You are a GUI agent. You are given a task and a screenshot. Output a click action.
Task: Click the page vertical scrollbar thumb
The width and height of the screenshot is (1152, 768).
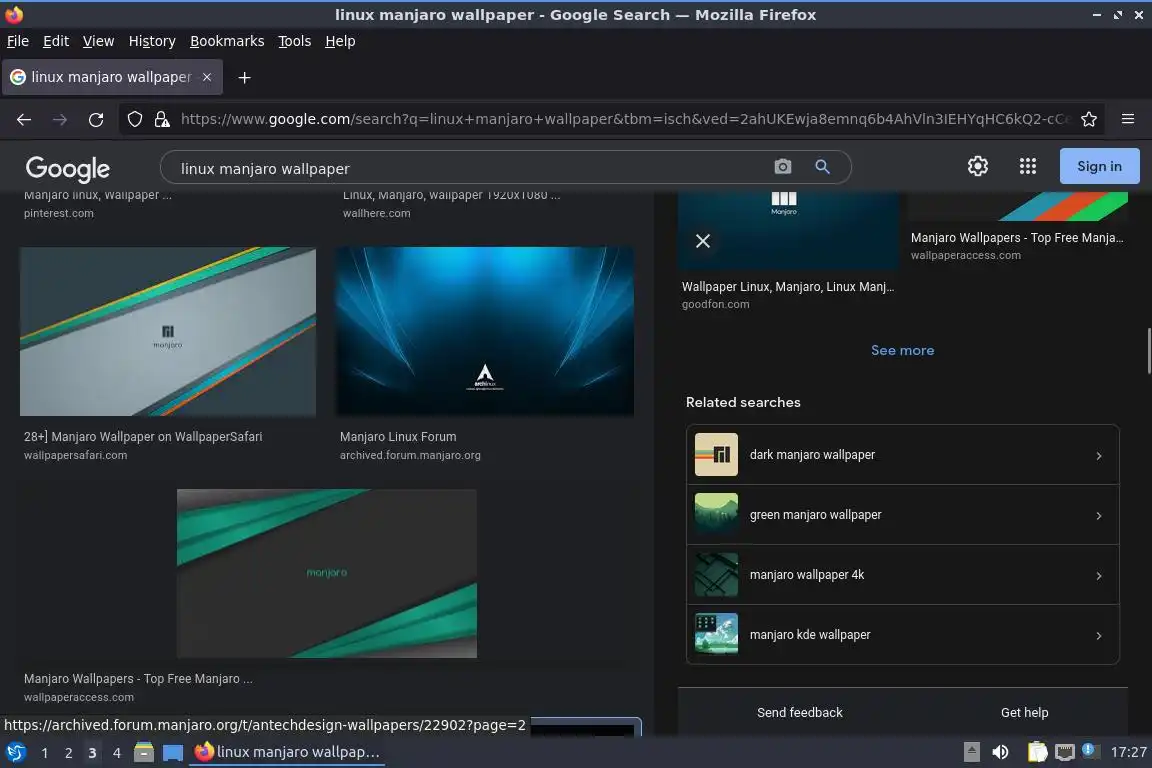tap(1148, 351)
